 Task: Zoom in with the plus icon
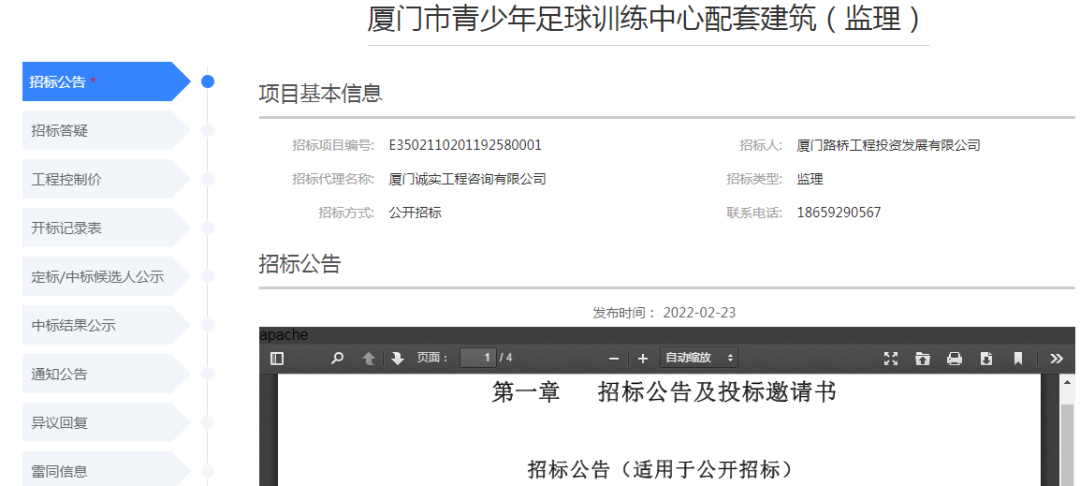point(643,359)
